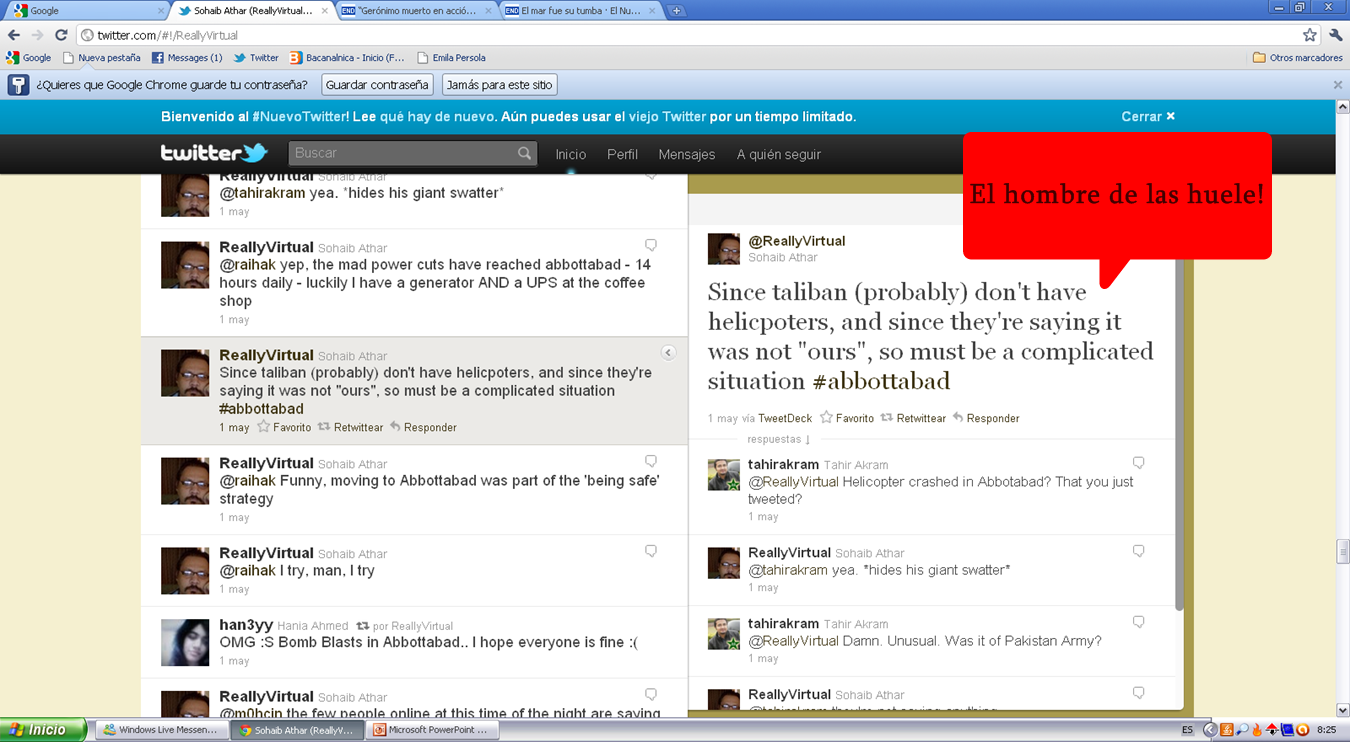
Task: Click speech bubble on power cuts tweet
Action: 651,245
